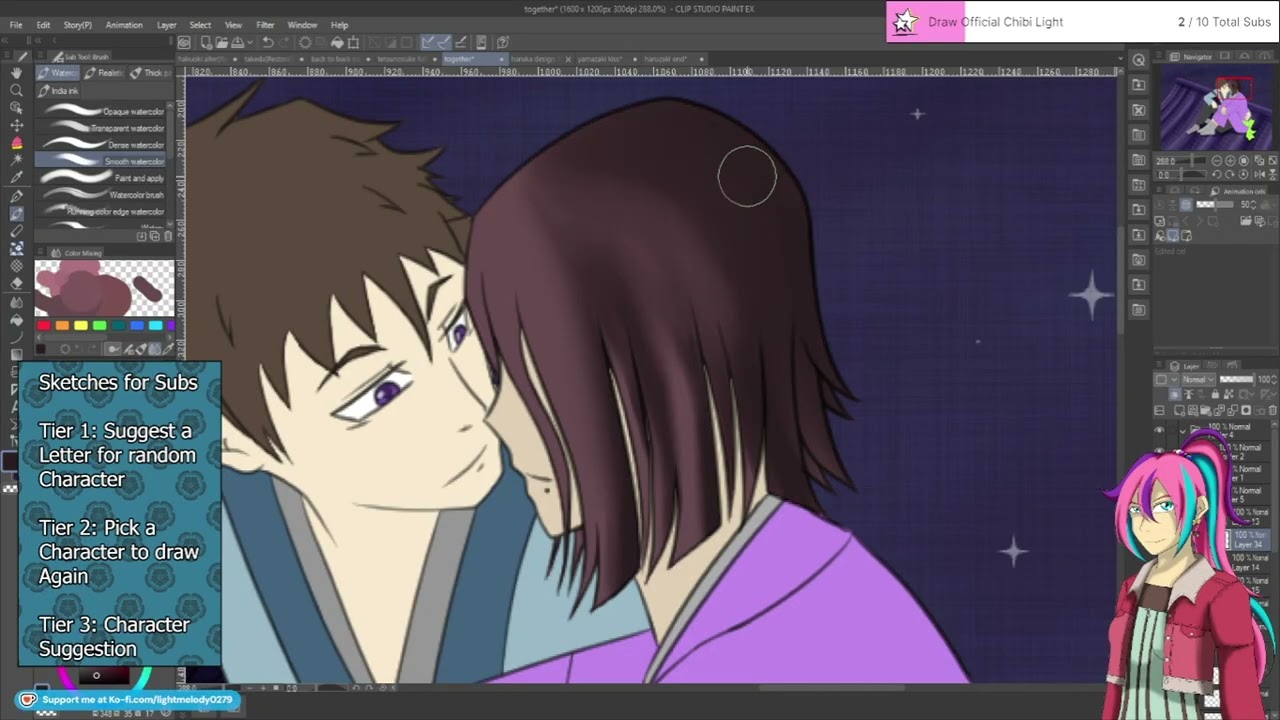Select the Zoom magnifier tool

[16, 90]
